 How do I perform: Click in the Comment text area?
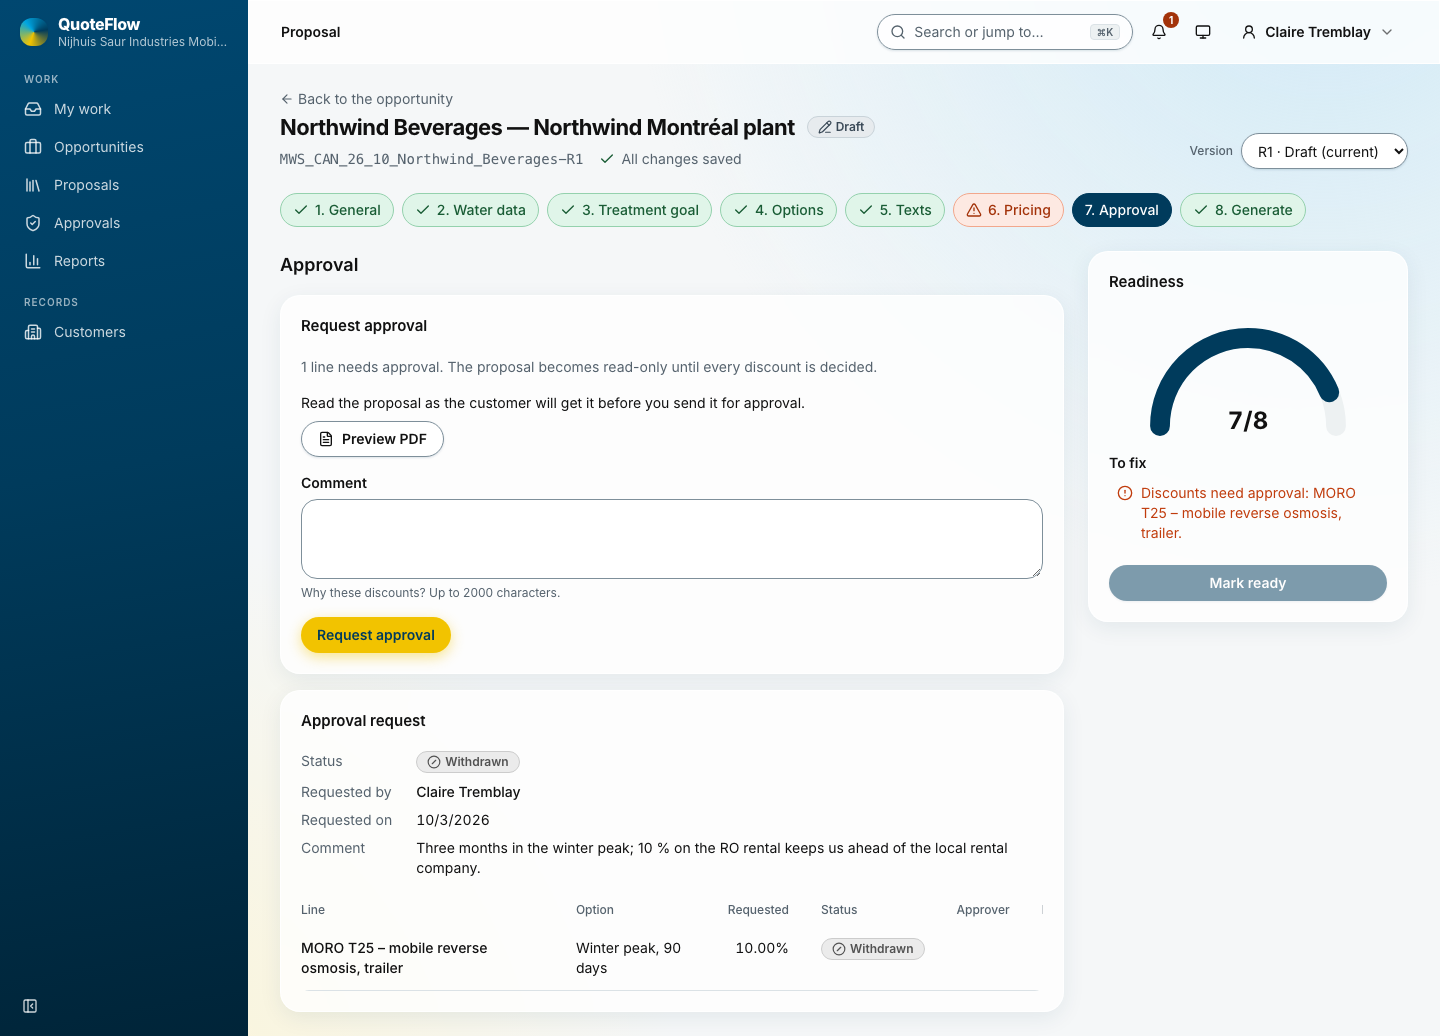click(x=672, y=539)
